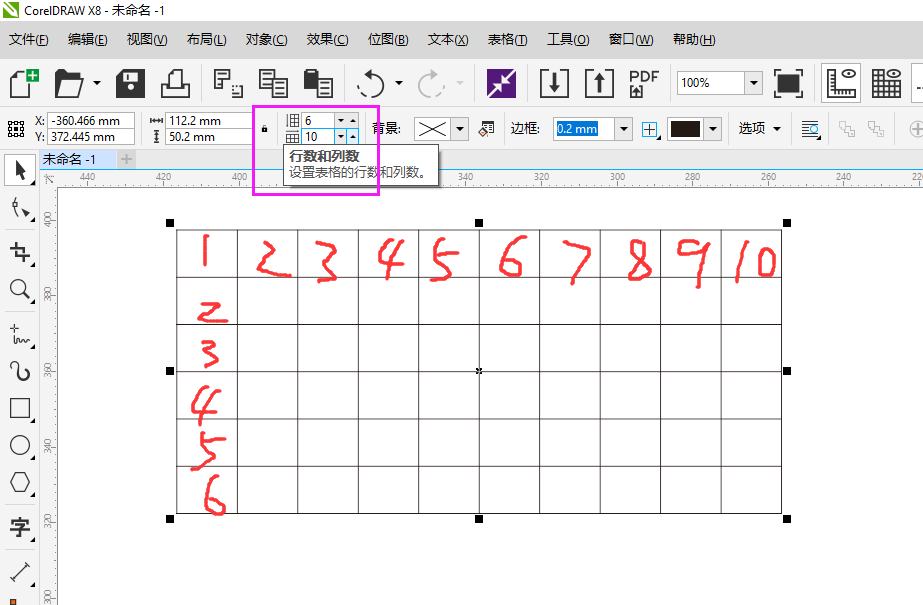Open the 效果(C) menu
This screenshot has height=605, width=923.
(x=327, y=39)
